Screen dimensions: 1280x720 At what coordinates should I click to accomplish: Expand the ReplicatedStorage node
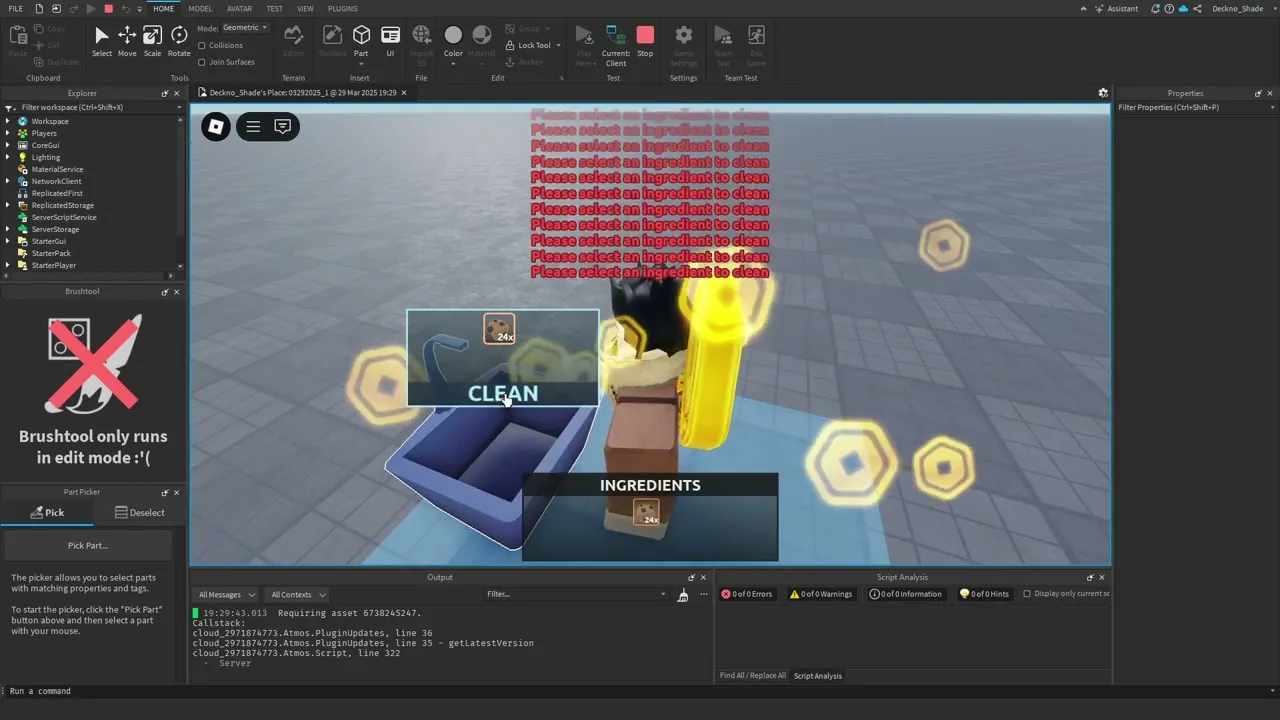pos(8,205)
